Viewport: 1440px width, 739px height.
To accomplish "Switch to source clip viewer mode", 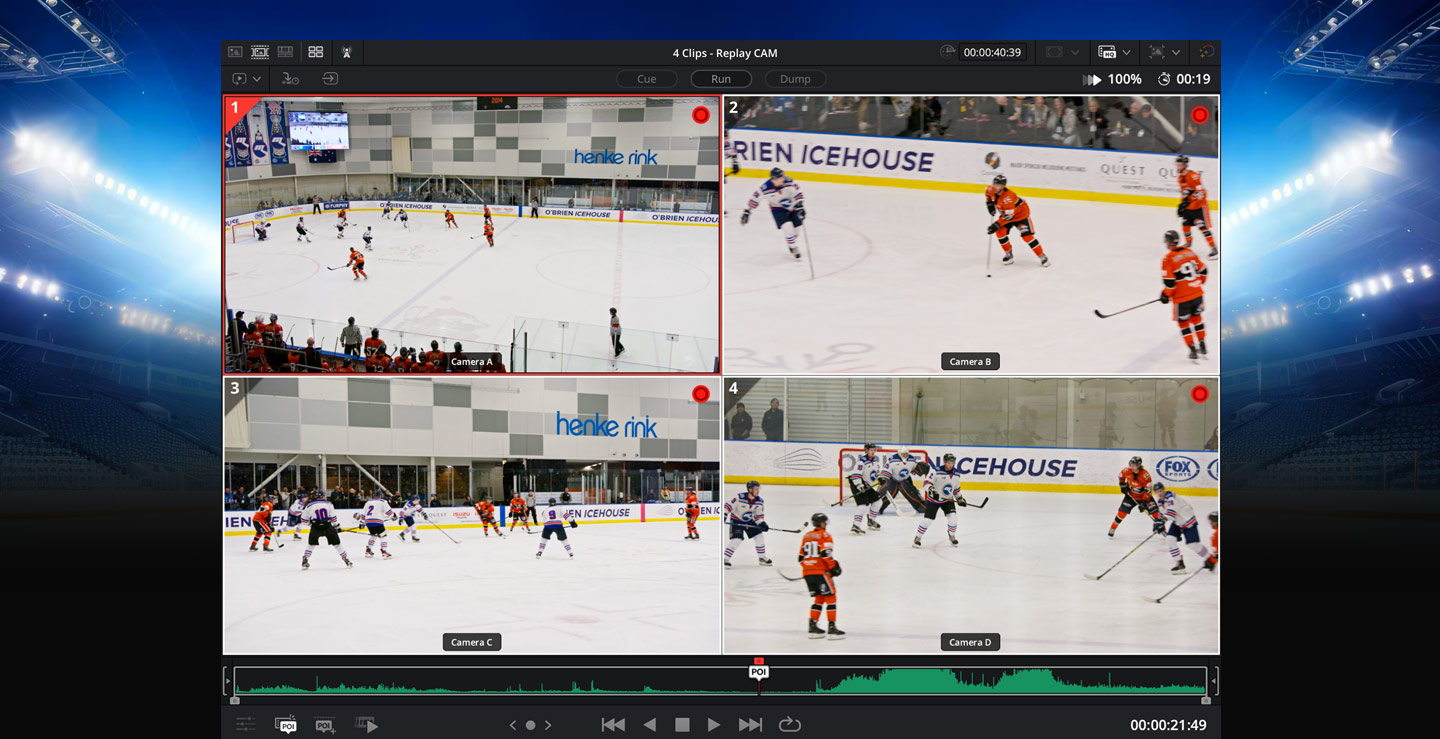I will coord(235,52).
